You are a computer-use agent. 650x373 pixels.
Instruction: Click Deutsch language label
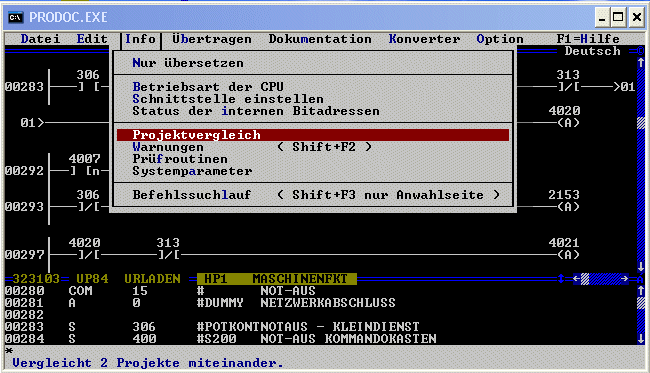pyautogui.click(x=592, y=51)
